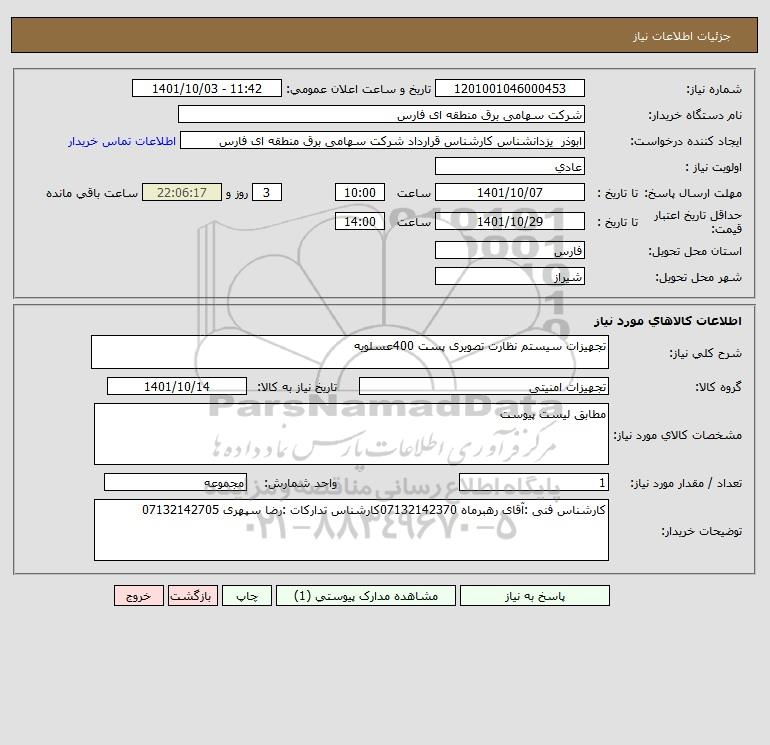770x745 pixels.
Task: Click buyer notes box with phone numbers
Action: tap(351, 530)
